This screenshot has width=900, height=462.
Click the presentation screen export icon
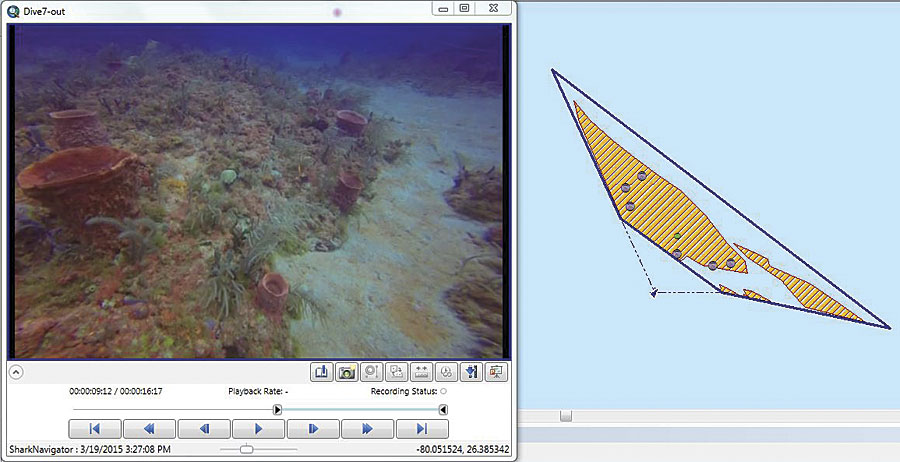[496, 372]
